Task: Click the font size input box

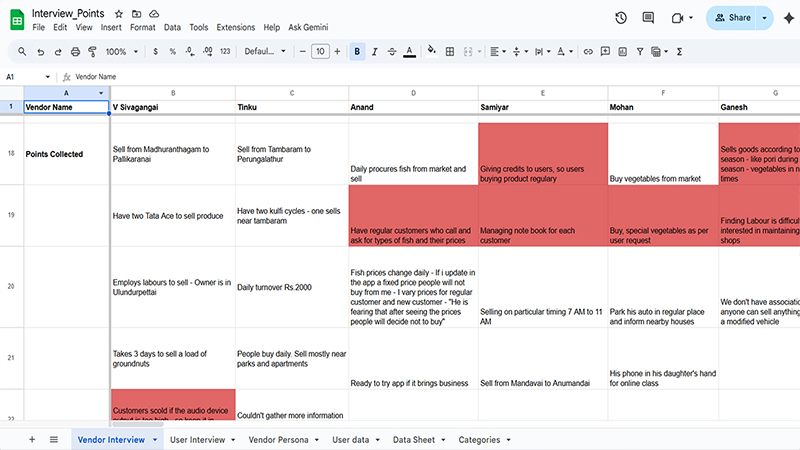Action: pyautogui.click(x=320, y=51)
